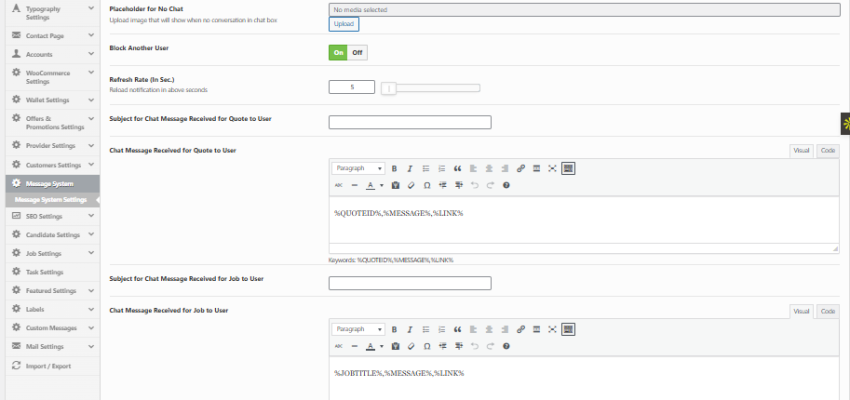Enable fullscreen in Job message editor
Screen dimensions: 850x400
click(552, 329)
